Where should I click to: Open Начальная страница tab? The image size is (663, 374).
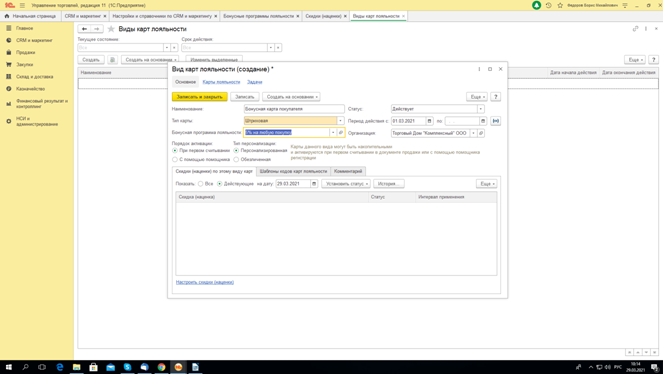(30, 16)
